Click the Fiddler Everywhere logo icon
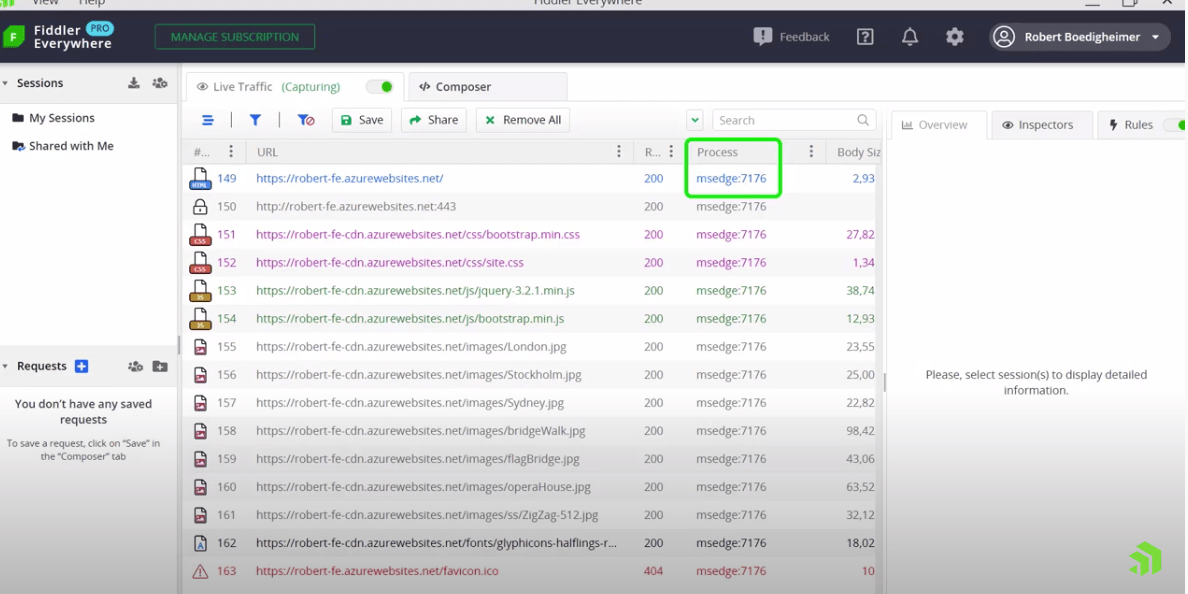Viewport: 1188px width, 594px height. click(14, 36)
